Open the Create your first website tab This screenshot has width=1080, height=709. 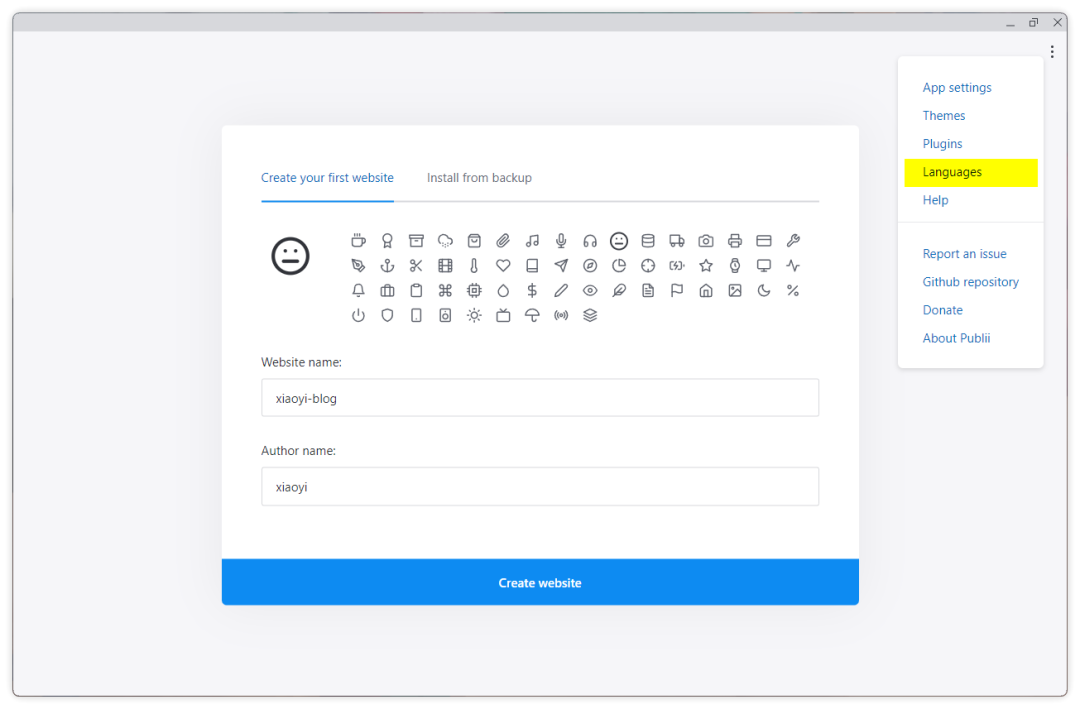pyautogui.click(x=327, y=178)
